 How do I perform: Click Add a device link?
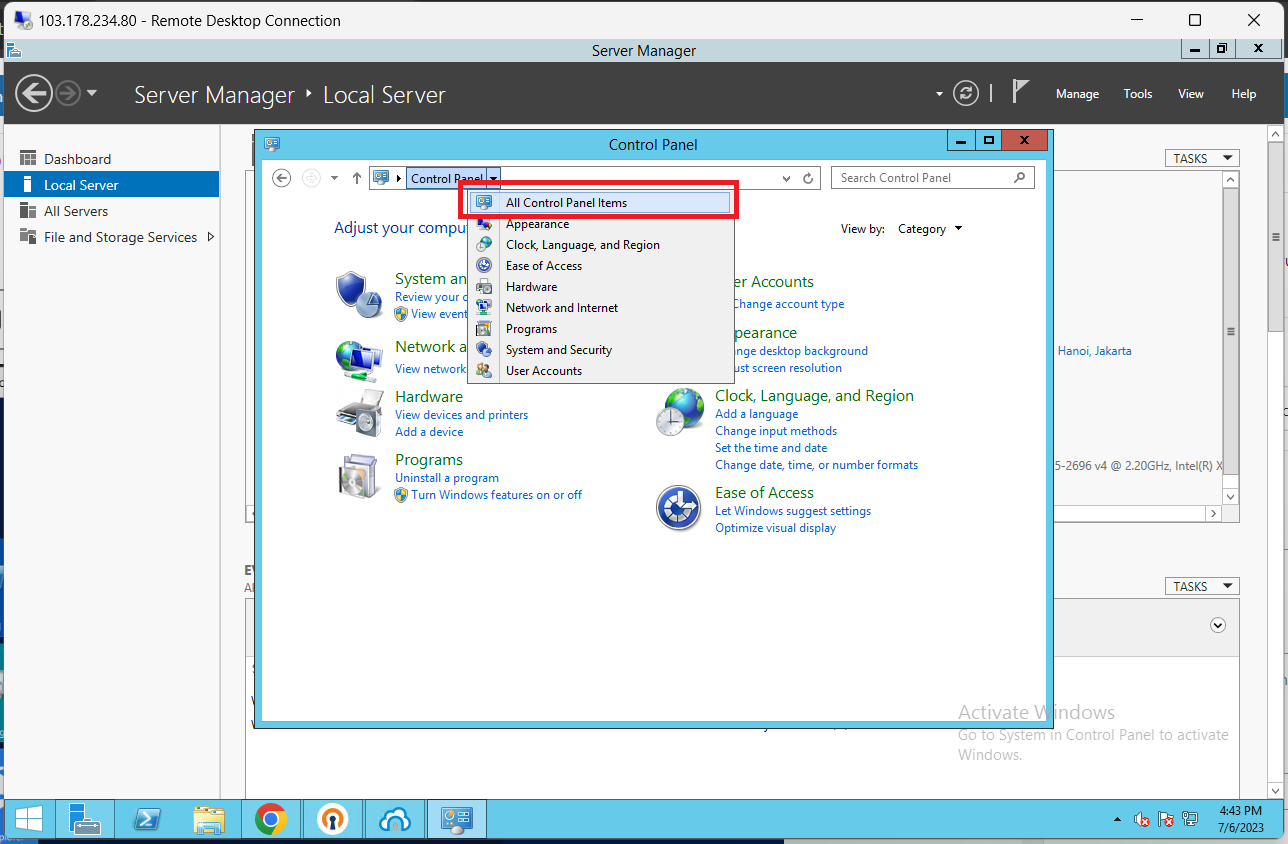pos(429,432)
